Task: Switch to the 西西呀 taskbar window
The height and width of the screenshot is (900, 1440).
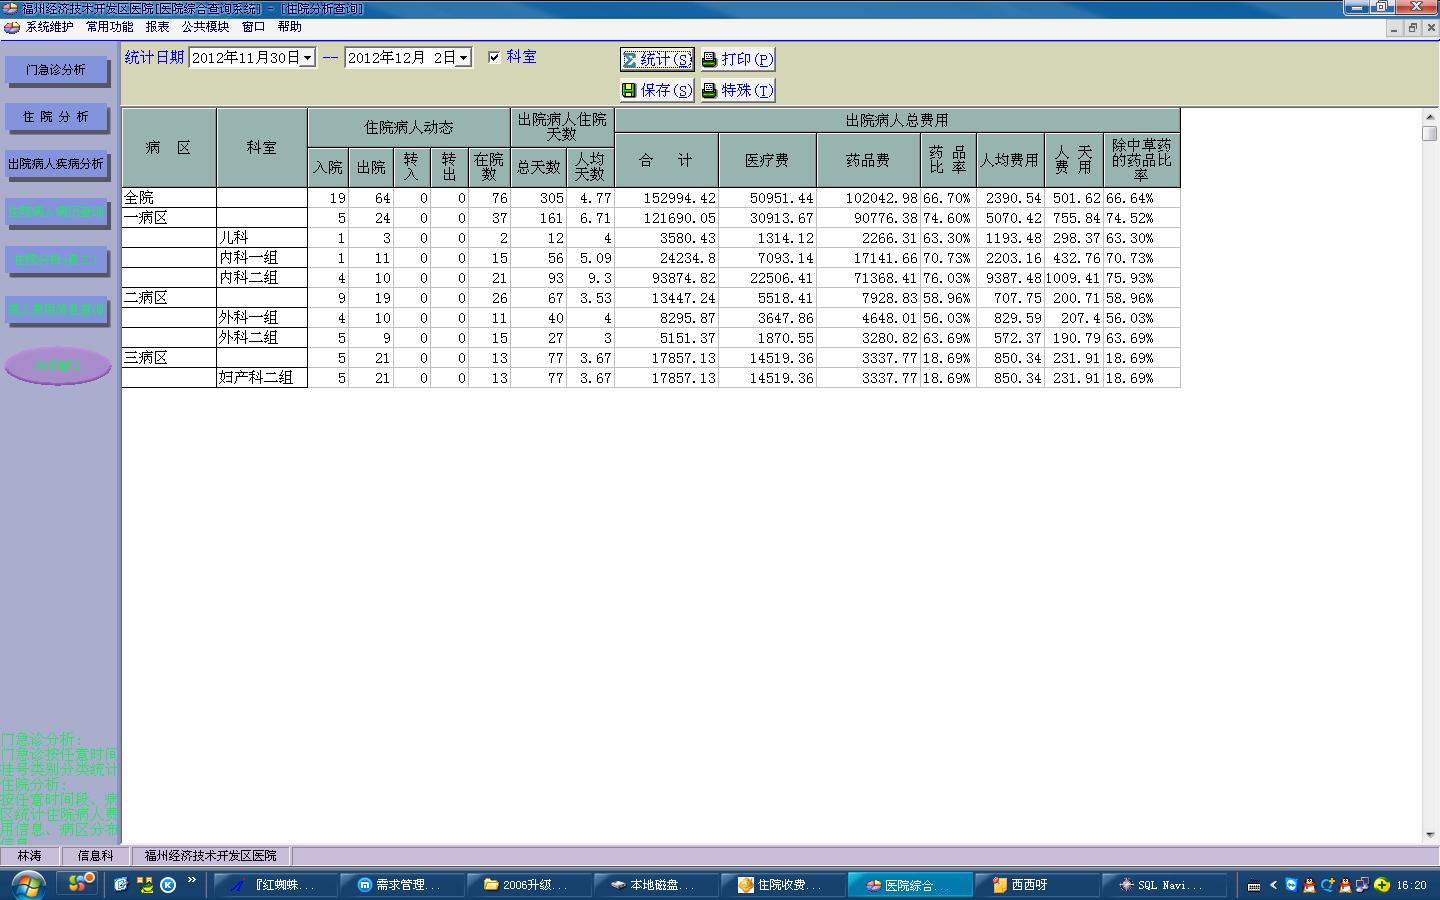Action: 1037,885
